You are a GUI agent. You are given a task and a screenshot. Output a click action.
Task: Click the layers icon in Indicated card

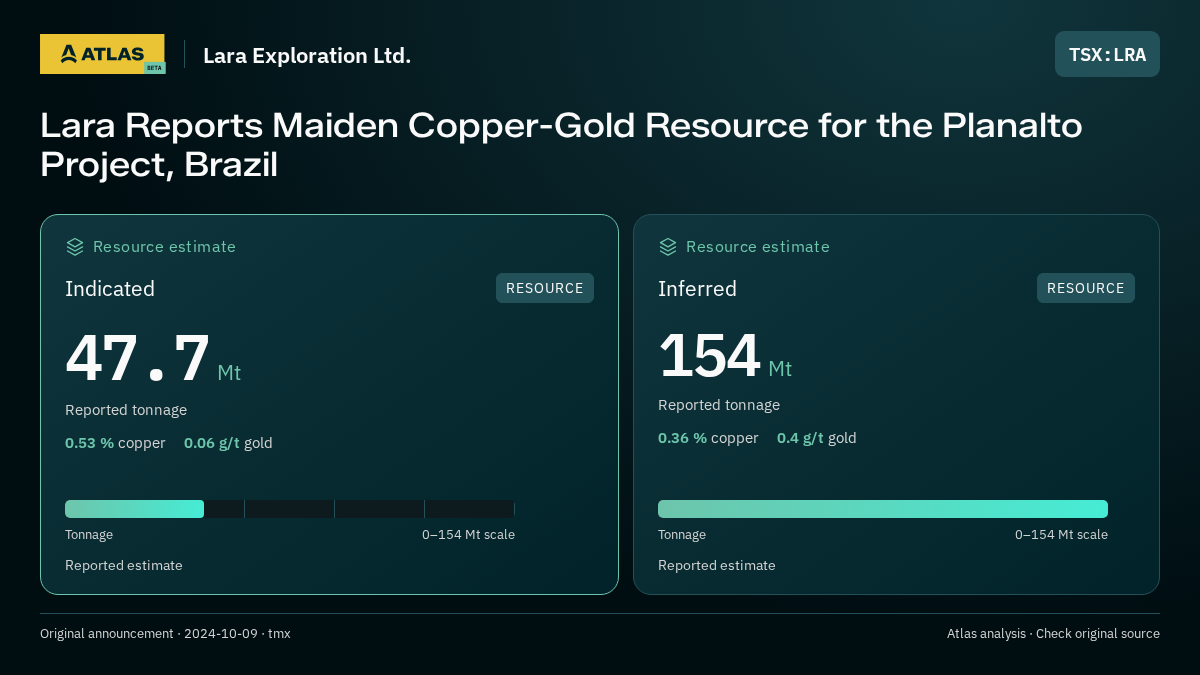tap(75, 246)
